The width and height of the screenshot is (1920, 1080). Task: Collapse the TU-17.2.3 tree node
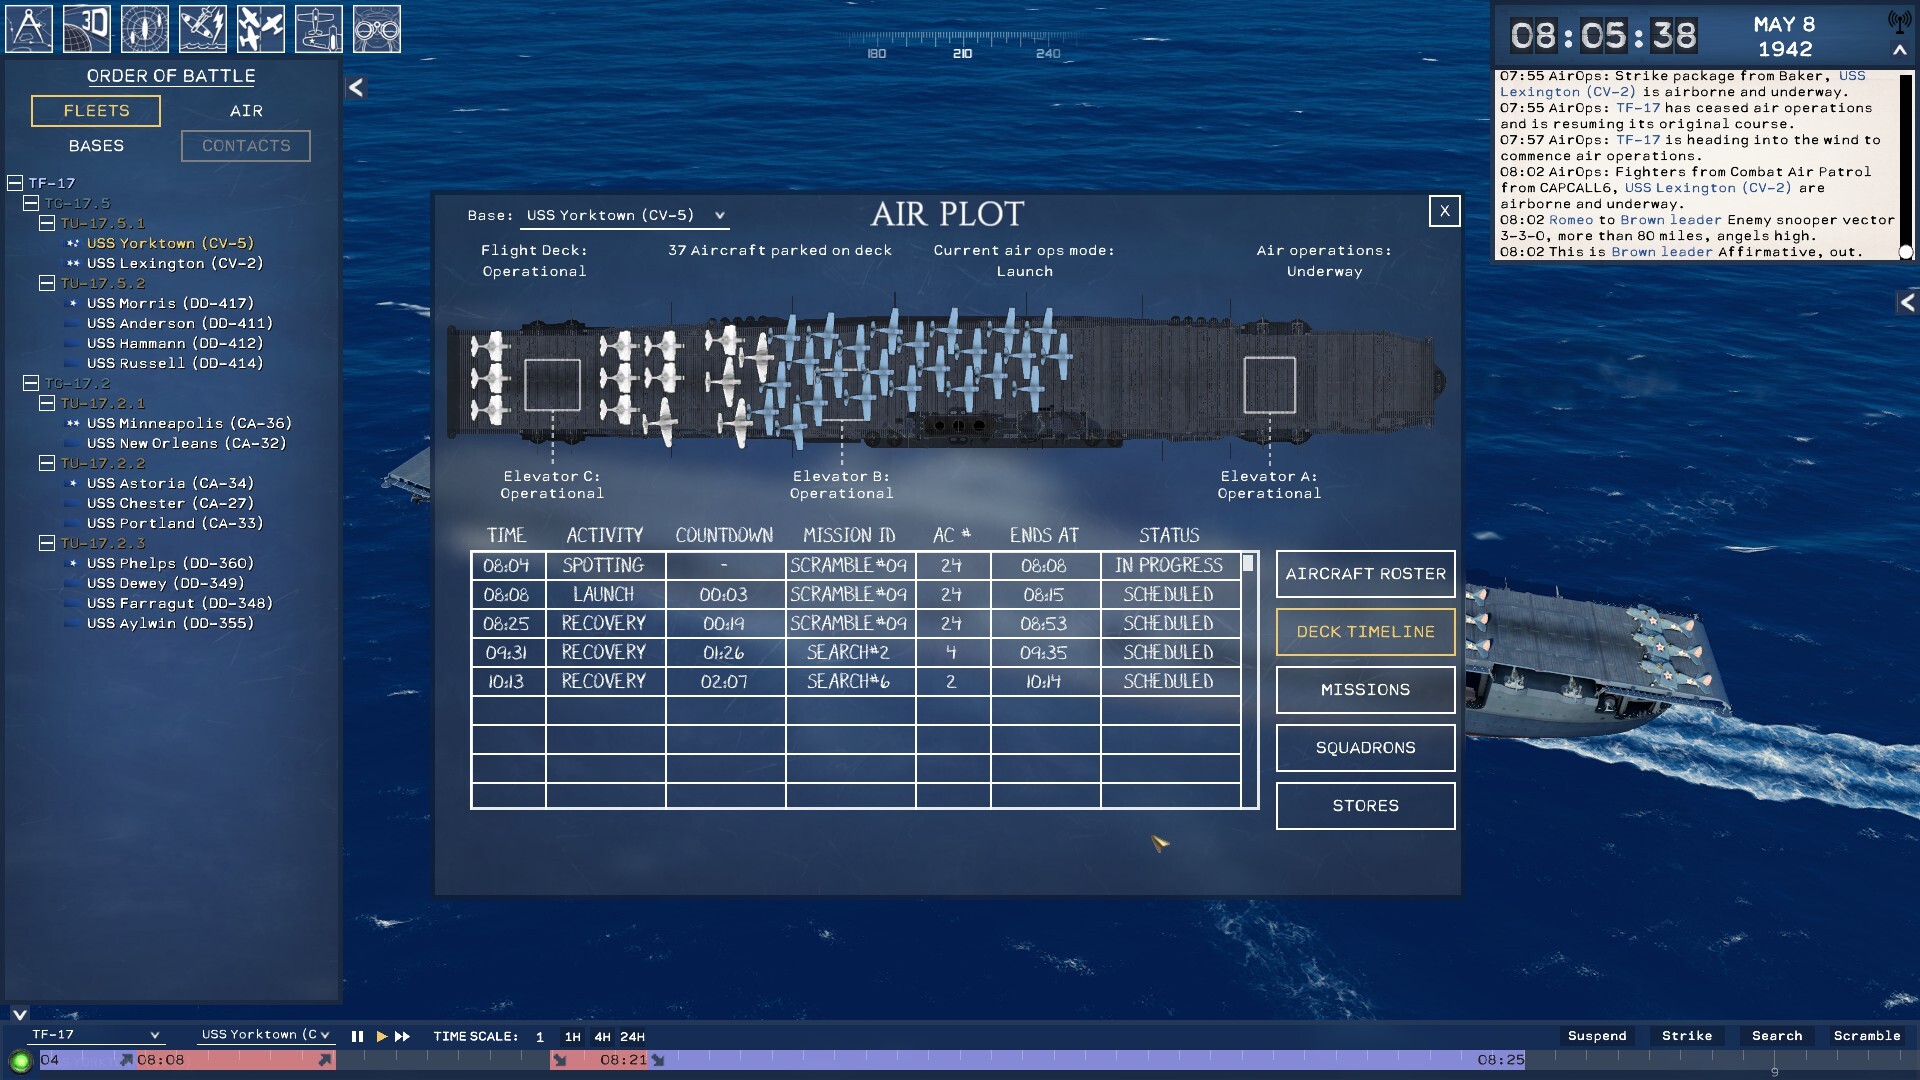click(x=47, y=543)
